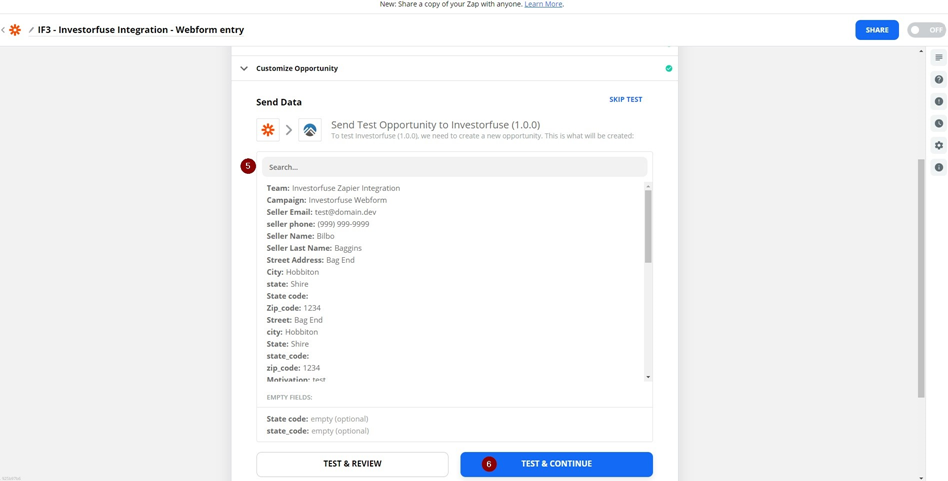Image resolution: width=948 pixels, height=481 pixels.
Task: Click the SKIP TEST link
Action: pyautogui.click(x=626, y=100)
